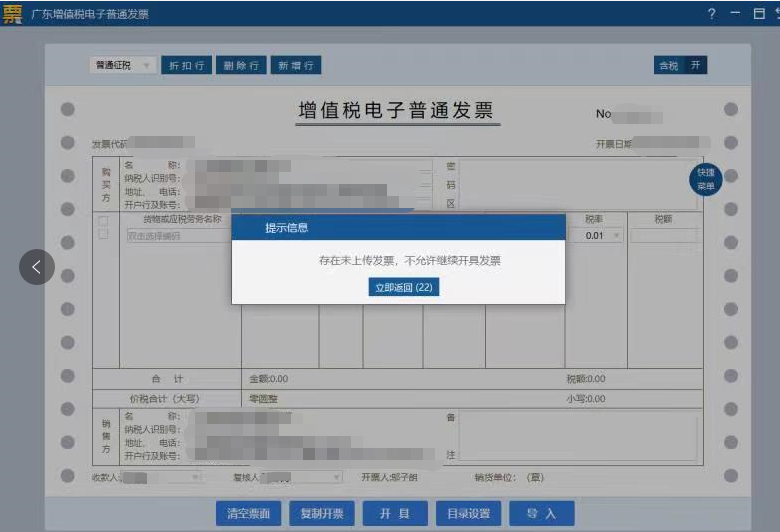Click the 金额:0.00 total text

[269, 379]
